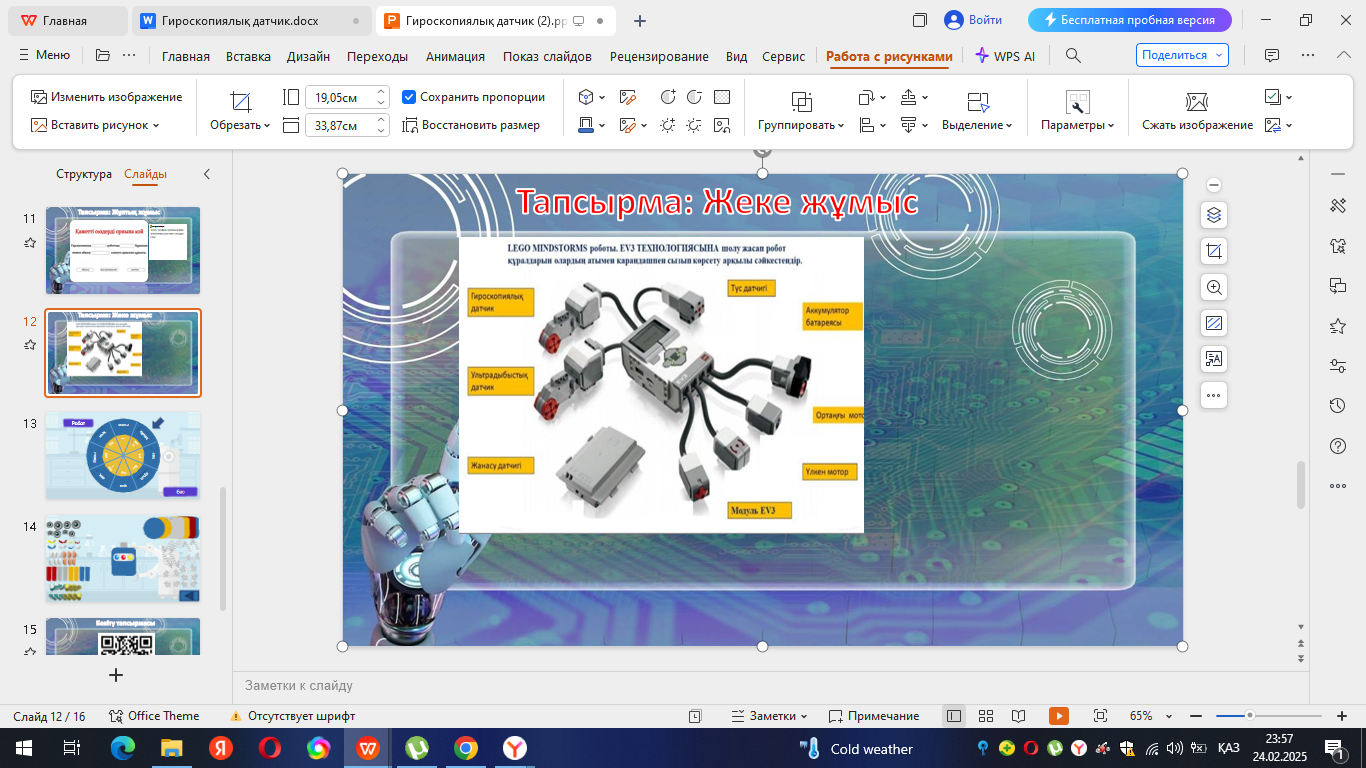
Task: Switch to the Structure pane tab
Action: click(84, 174)
